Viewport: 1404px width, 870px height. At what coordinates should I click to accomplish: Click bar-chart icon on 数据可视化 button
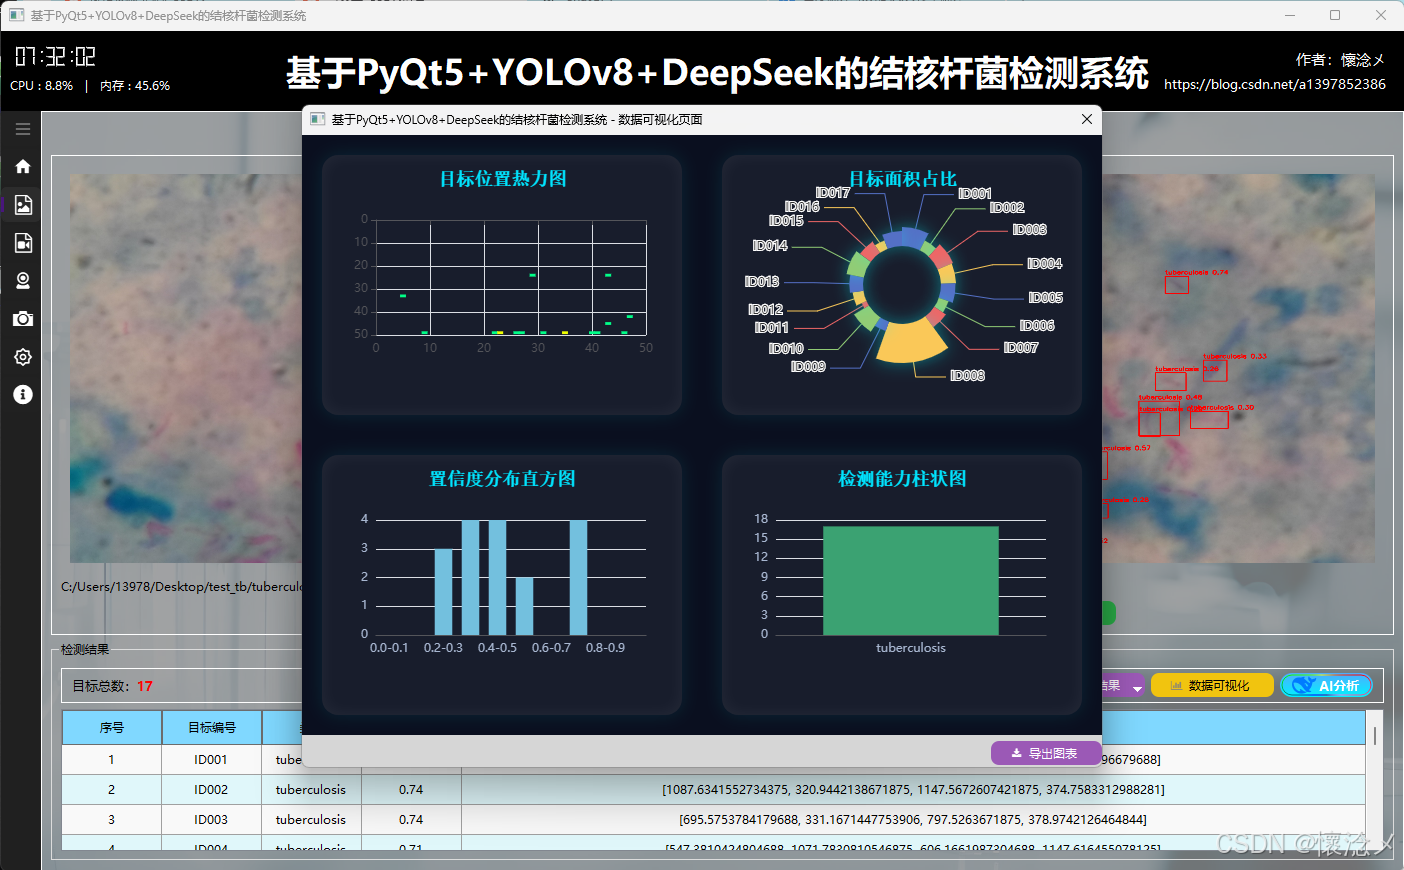[x=1177, y=686]
